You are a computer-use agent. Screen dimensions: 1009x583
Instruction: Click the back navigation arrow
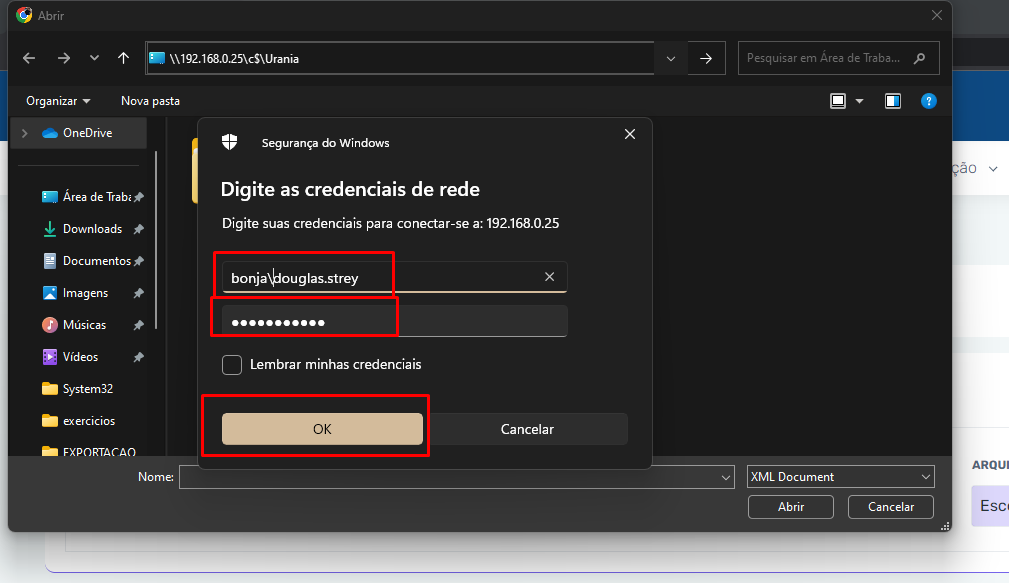pyautogui.click(x=29, y=58)
